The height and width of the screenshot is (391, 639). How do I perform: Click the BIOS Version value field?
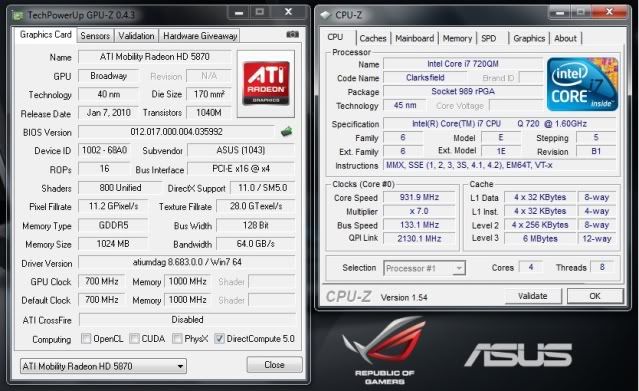coord(176,132)
